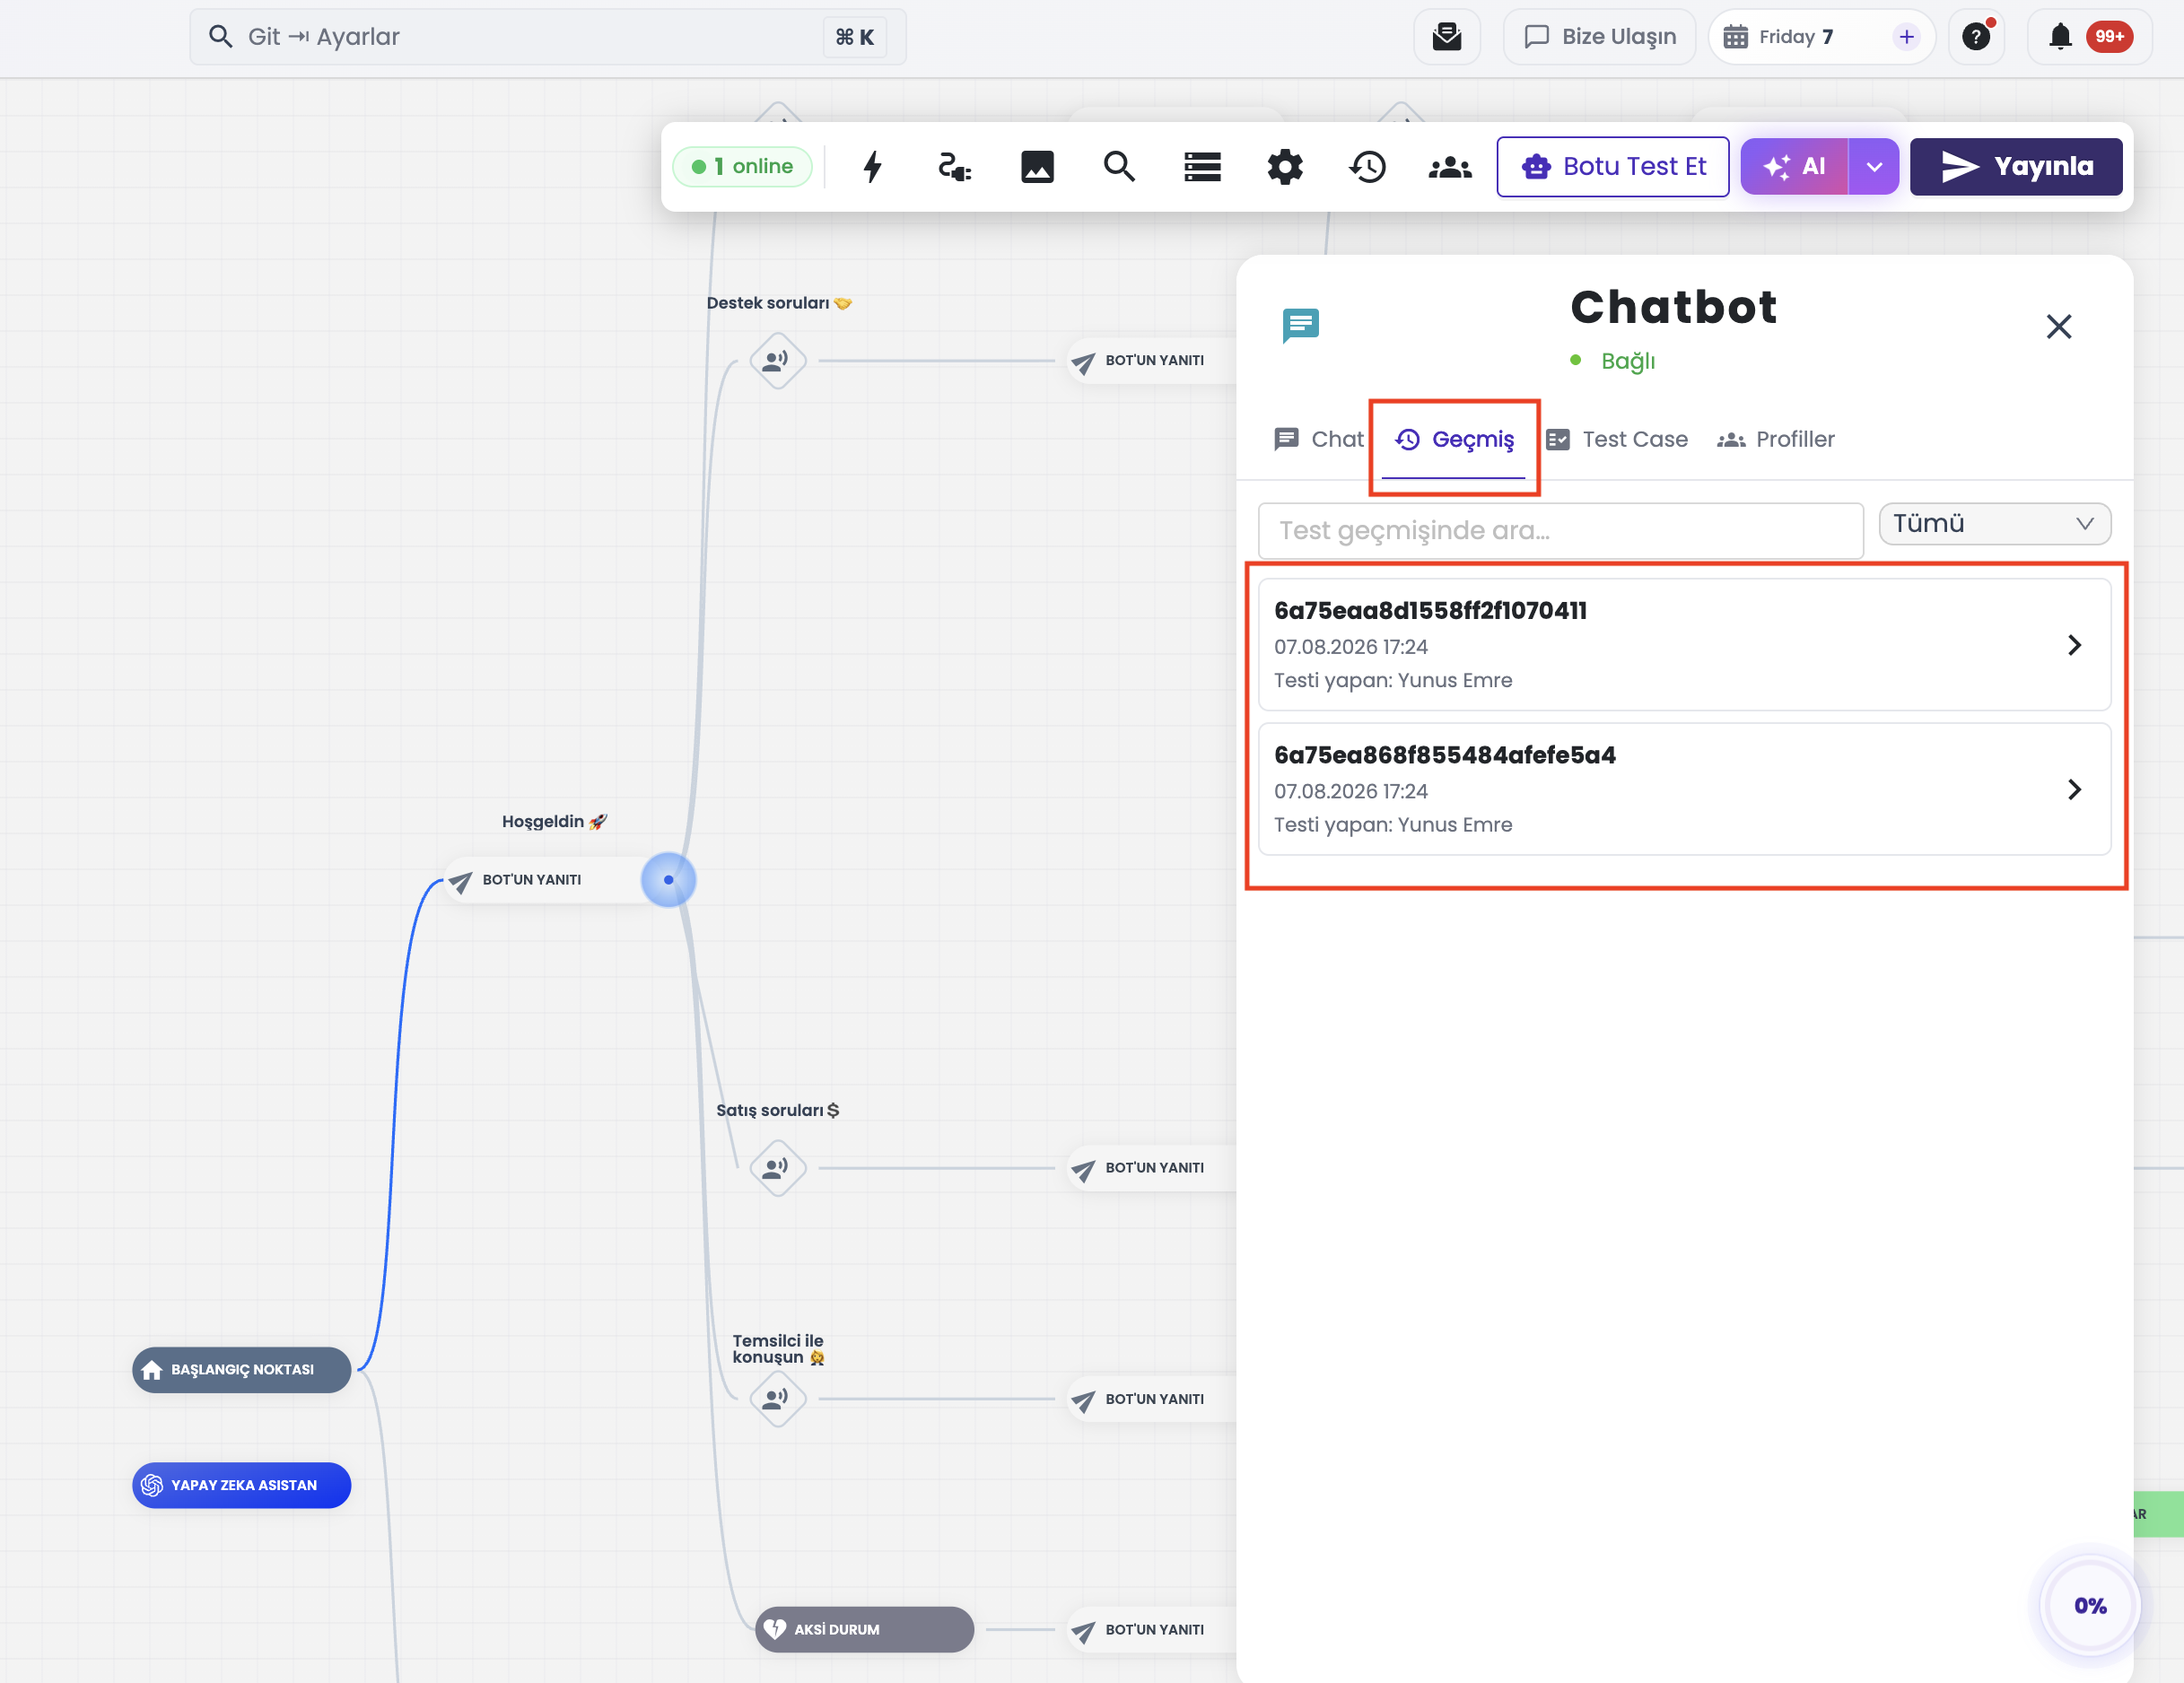This screenshot has width=2184, height=1683.
Task: Select BOT'UN YANITI node after Temsilci ile konuşun
Action: 1152,1398
